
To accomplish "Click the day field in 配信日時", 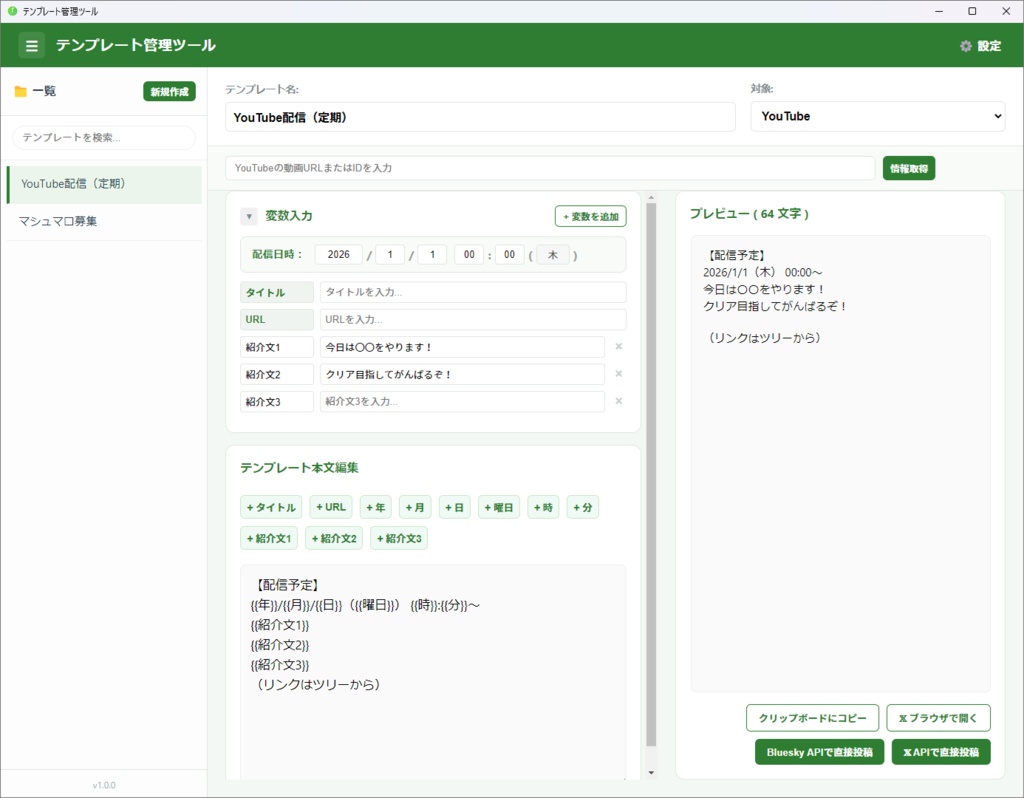I will 432,255.
